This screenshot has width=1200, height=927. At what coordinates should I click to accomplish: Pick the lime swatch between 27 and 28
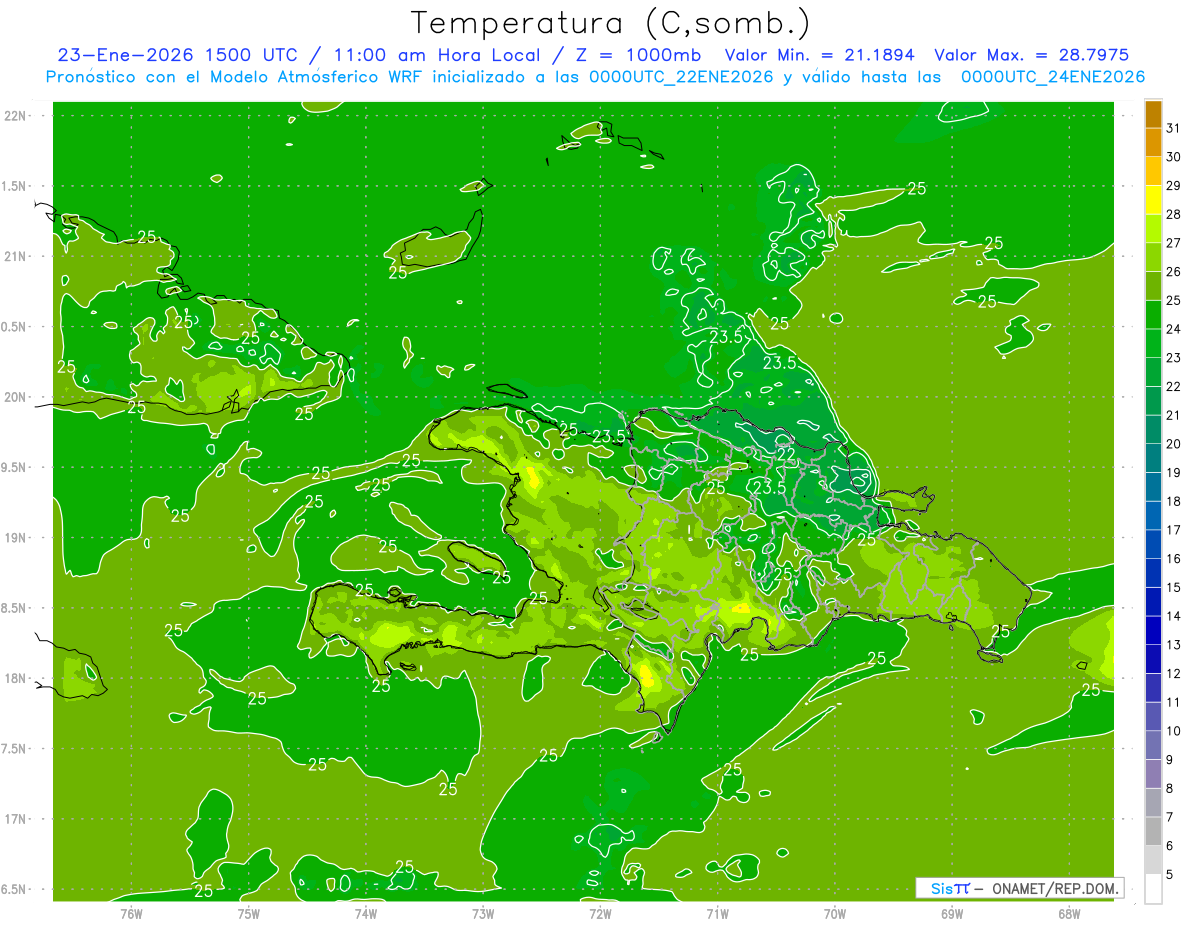(x=1153, y=229)
